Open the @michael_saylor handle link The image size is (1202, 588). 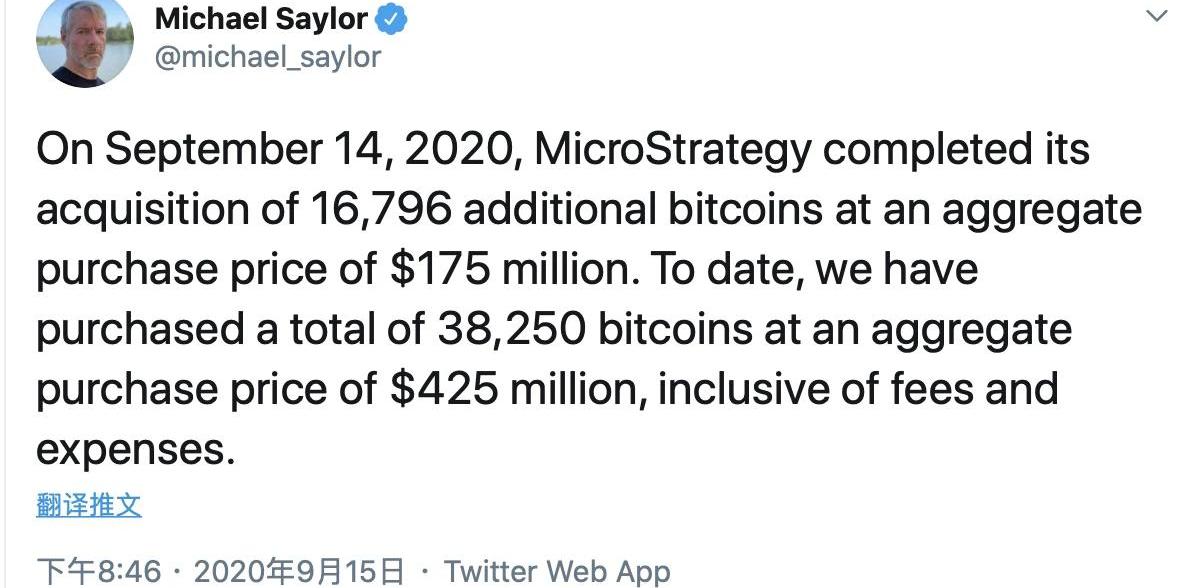coord(267,56)
